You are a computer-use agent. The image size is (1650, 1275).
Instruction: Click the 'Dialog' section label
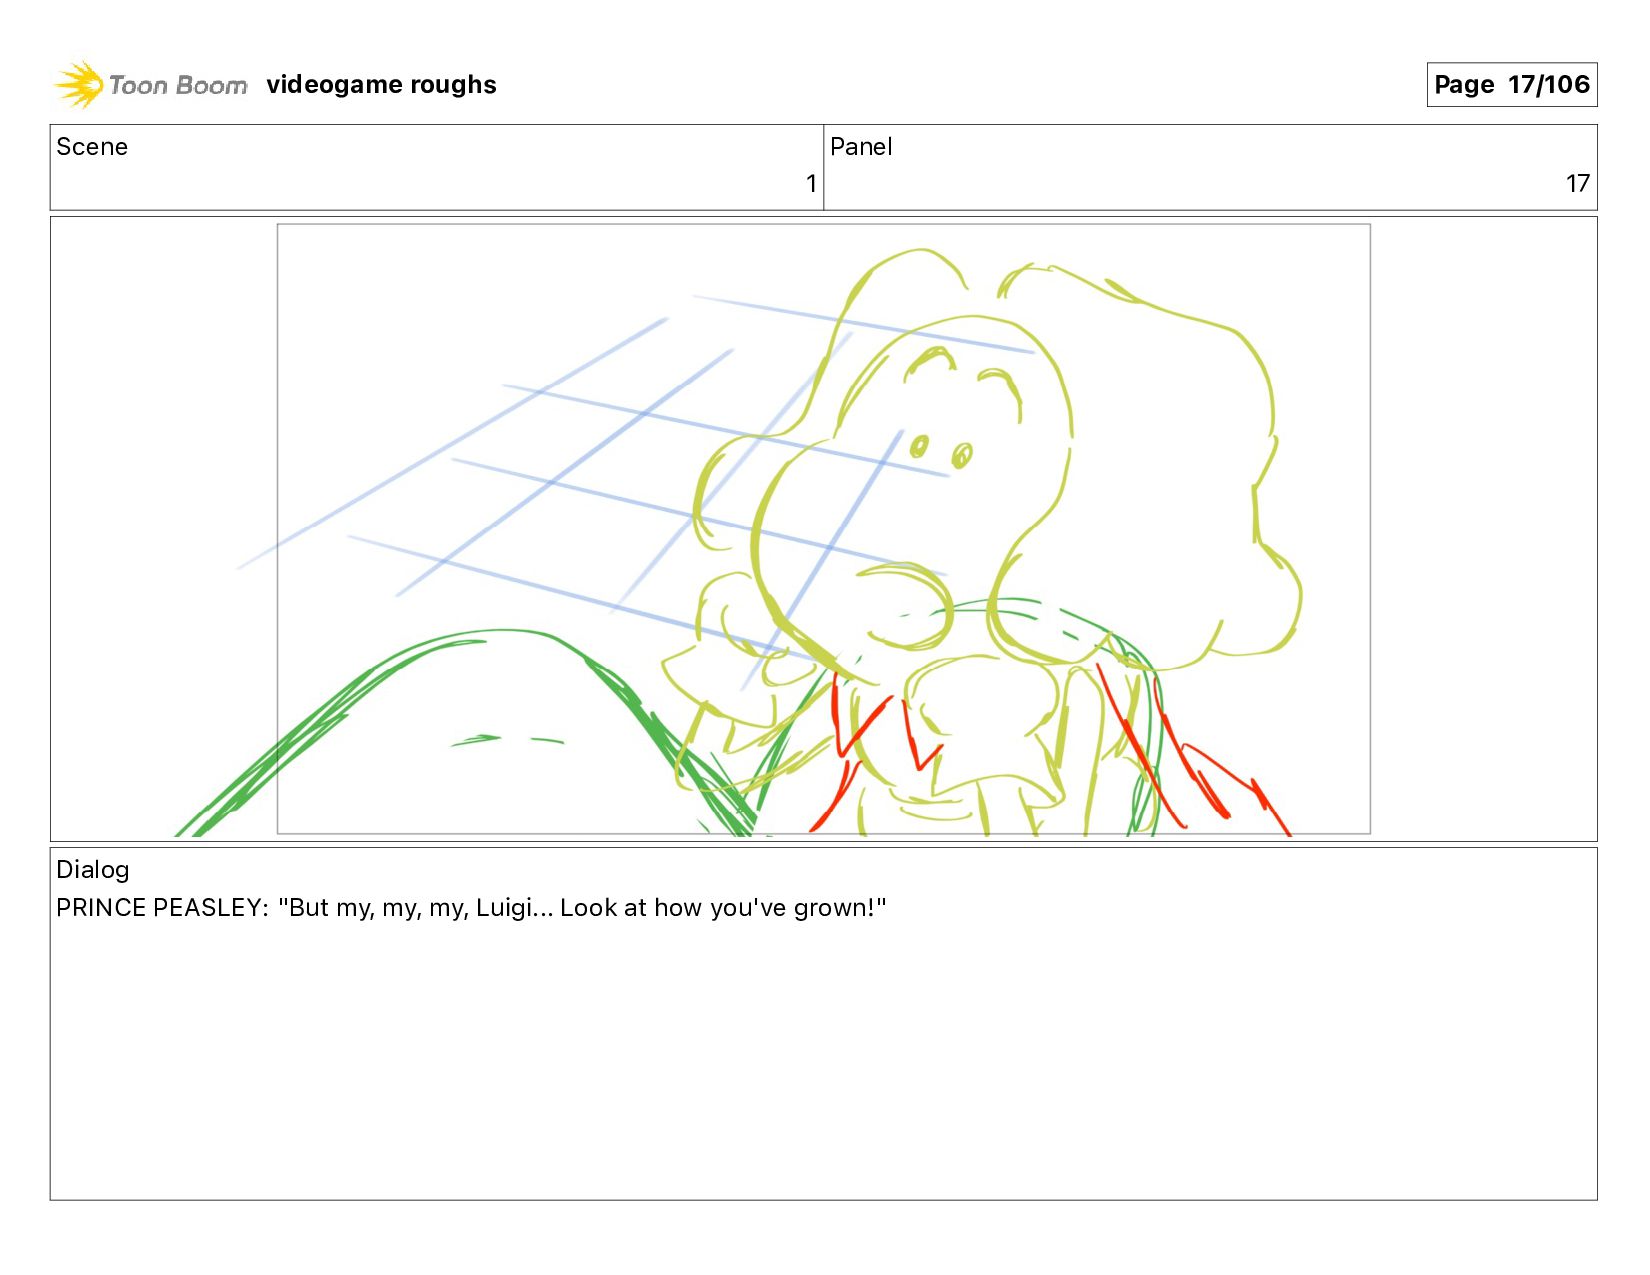click(93, 870)
